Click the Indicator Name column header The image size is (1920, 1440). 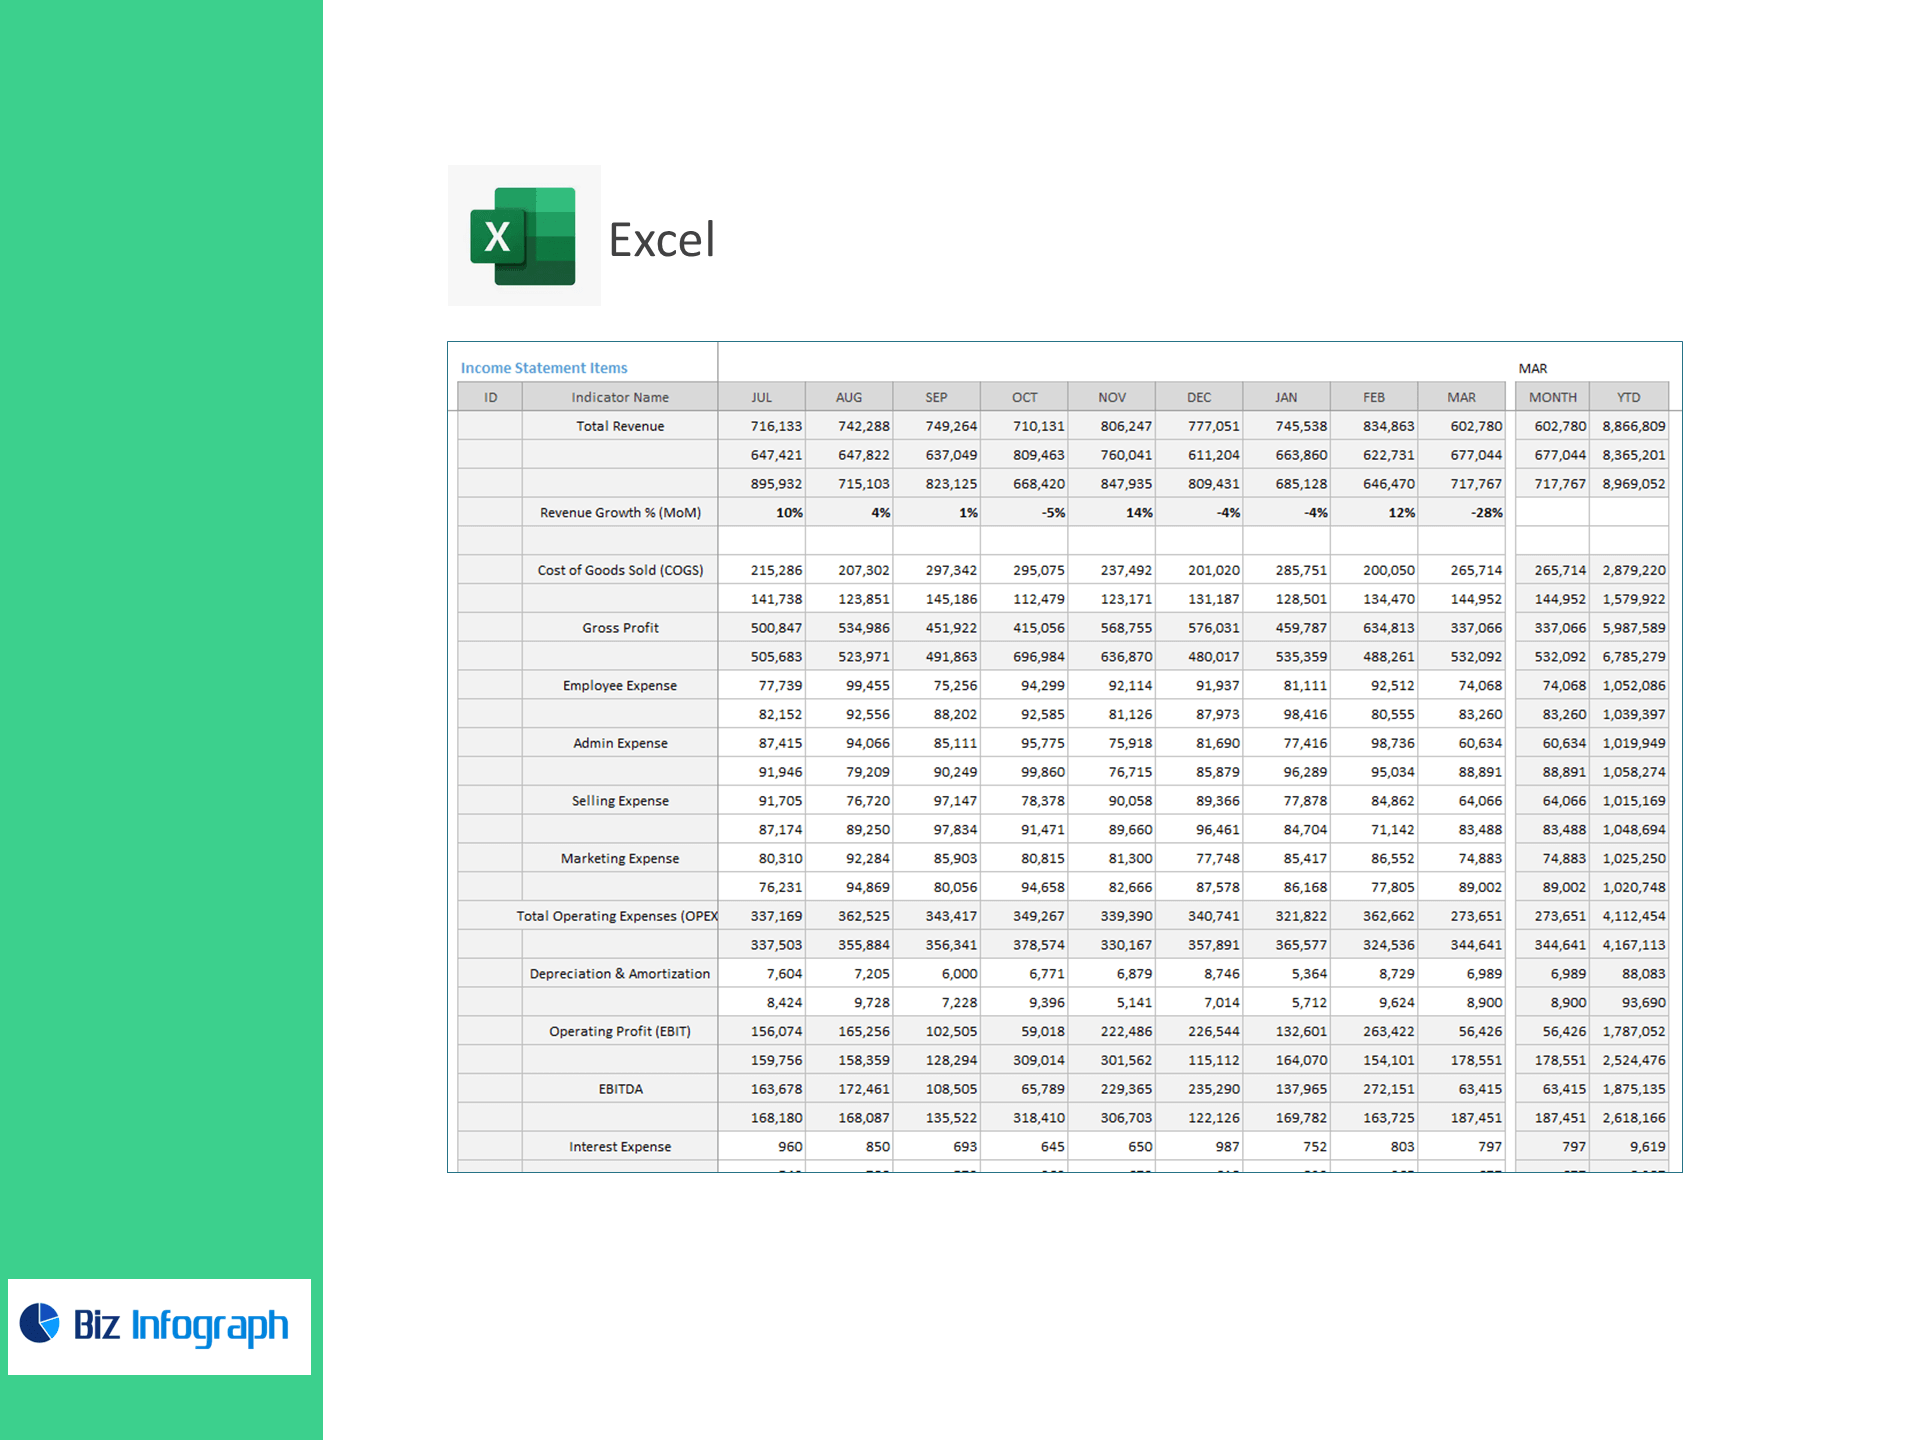pos(619,397)
